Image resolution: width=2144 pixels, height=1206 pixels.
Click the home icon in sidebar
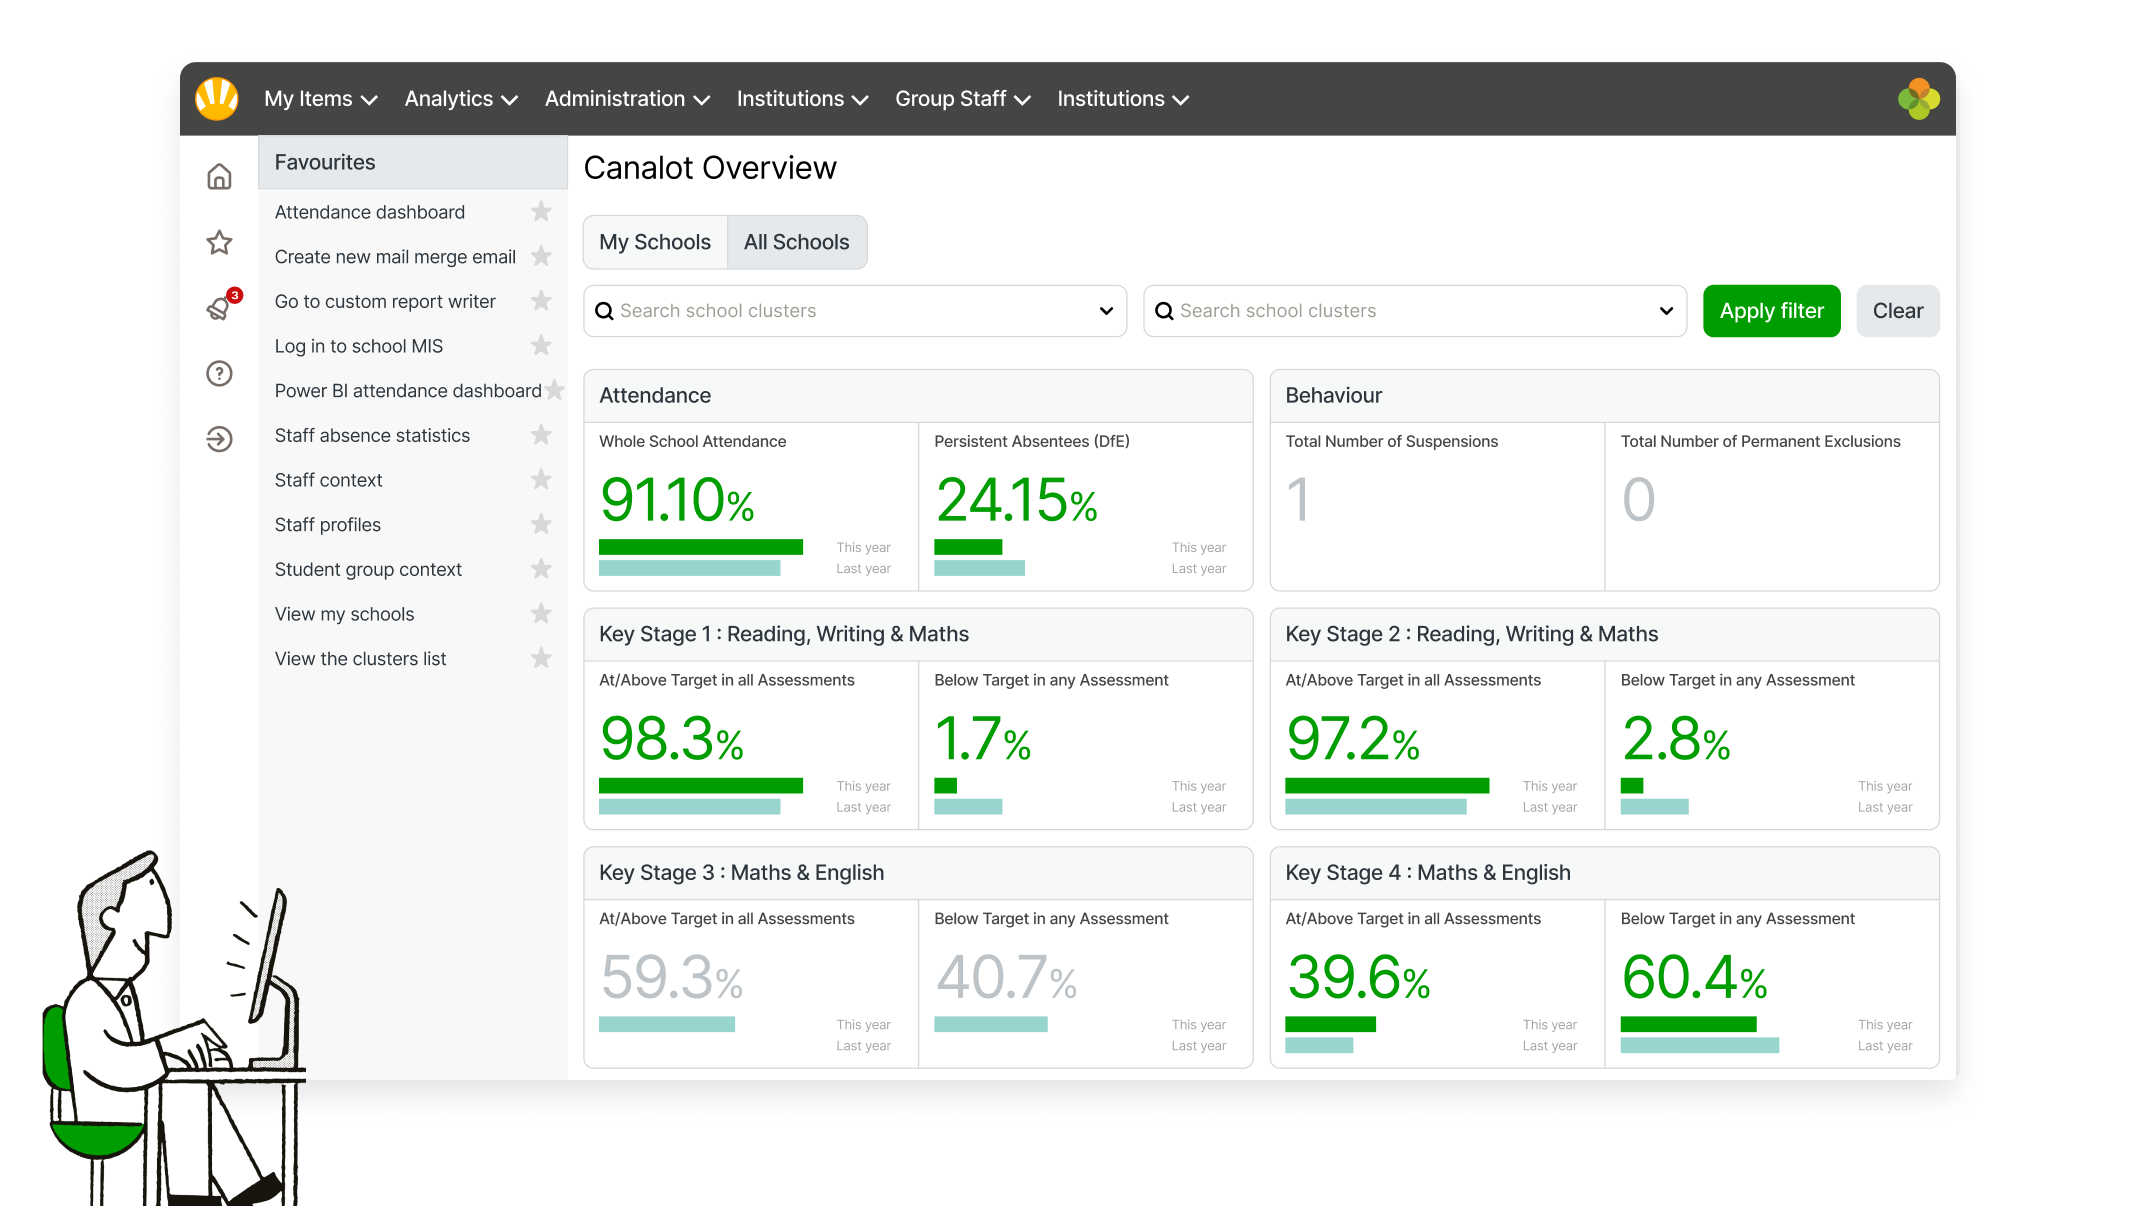(219, 177)
